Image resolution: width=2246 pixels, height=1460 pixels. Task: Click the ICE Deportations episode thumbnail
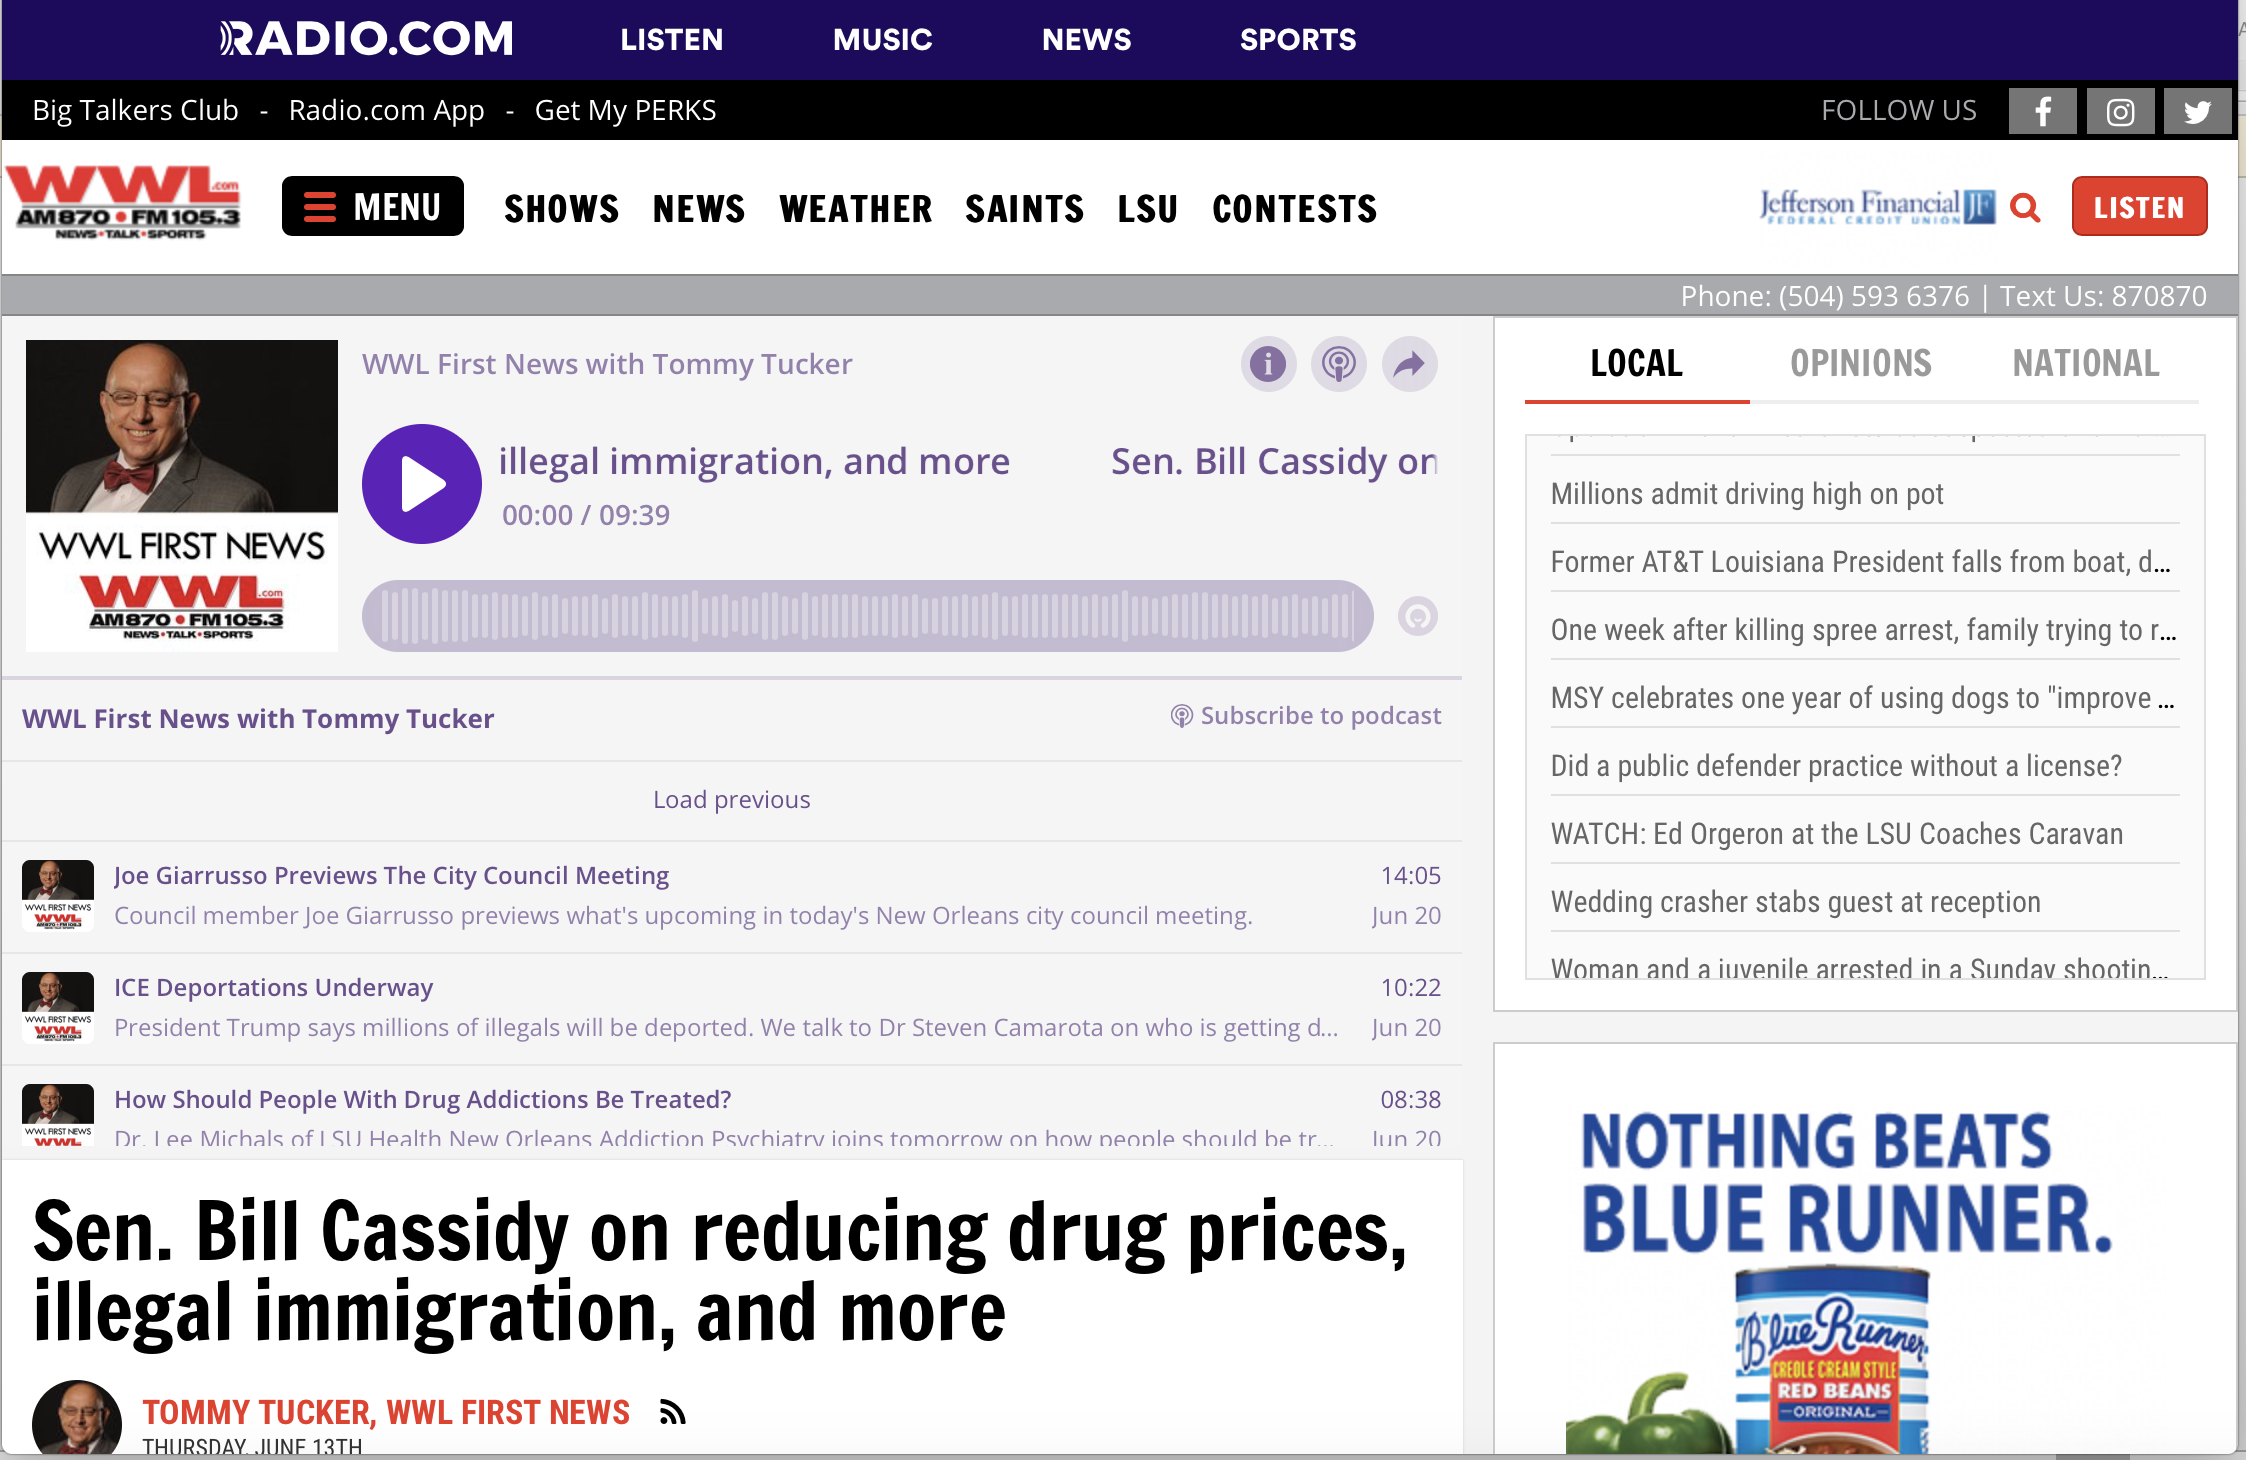pyautogui.click(x=58, y=1007)
